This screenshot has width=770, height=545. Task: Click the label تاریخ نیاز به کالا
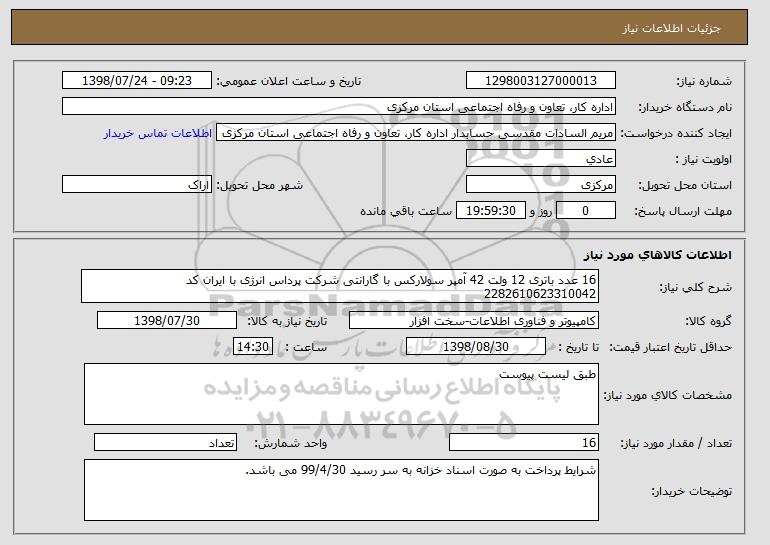287,322
